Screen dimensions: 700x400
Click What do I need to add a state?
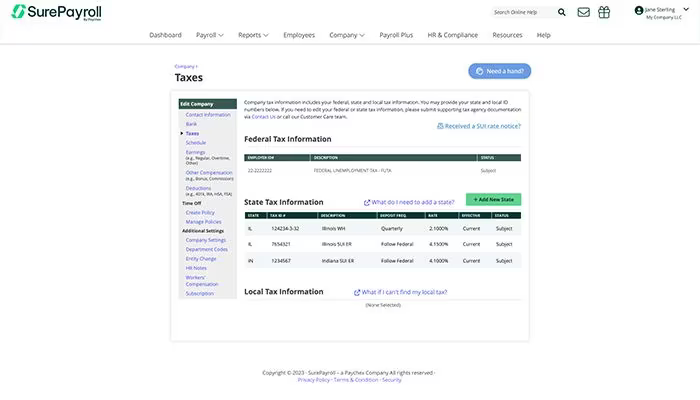pyautogui.click(x=413, y=202)
